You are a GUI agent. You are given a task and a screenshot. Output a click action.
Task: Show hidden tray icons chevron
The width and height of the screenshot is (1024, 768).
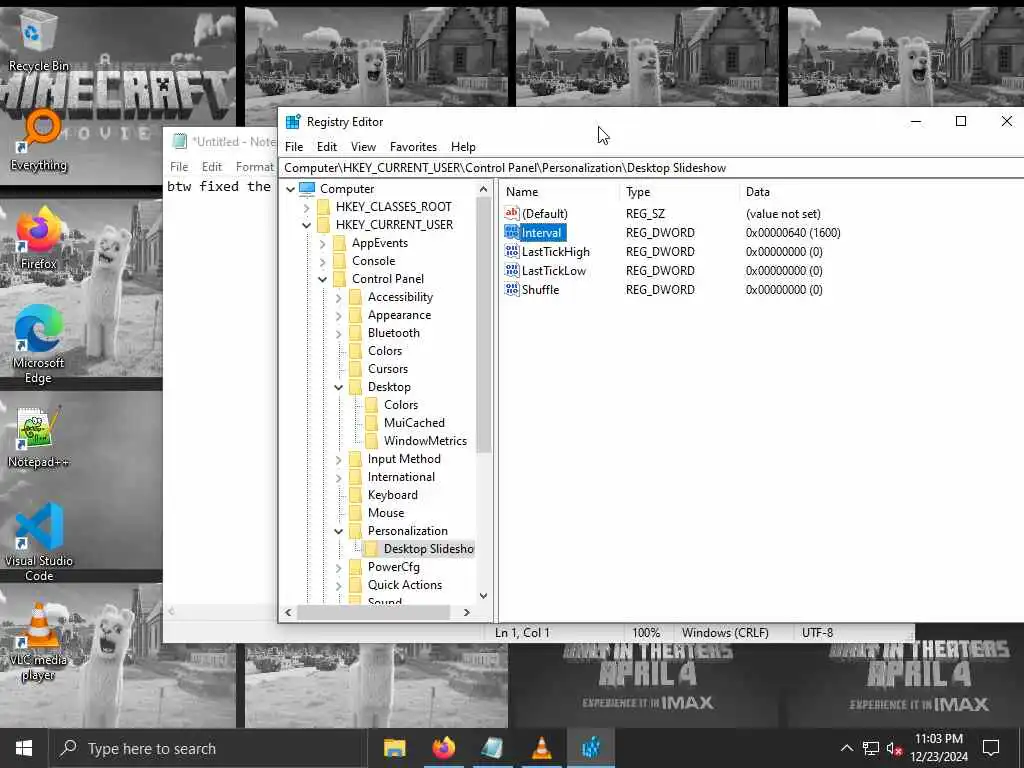click(x=846, y=748)
